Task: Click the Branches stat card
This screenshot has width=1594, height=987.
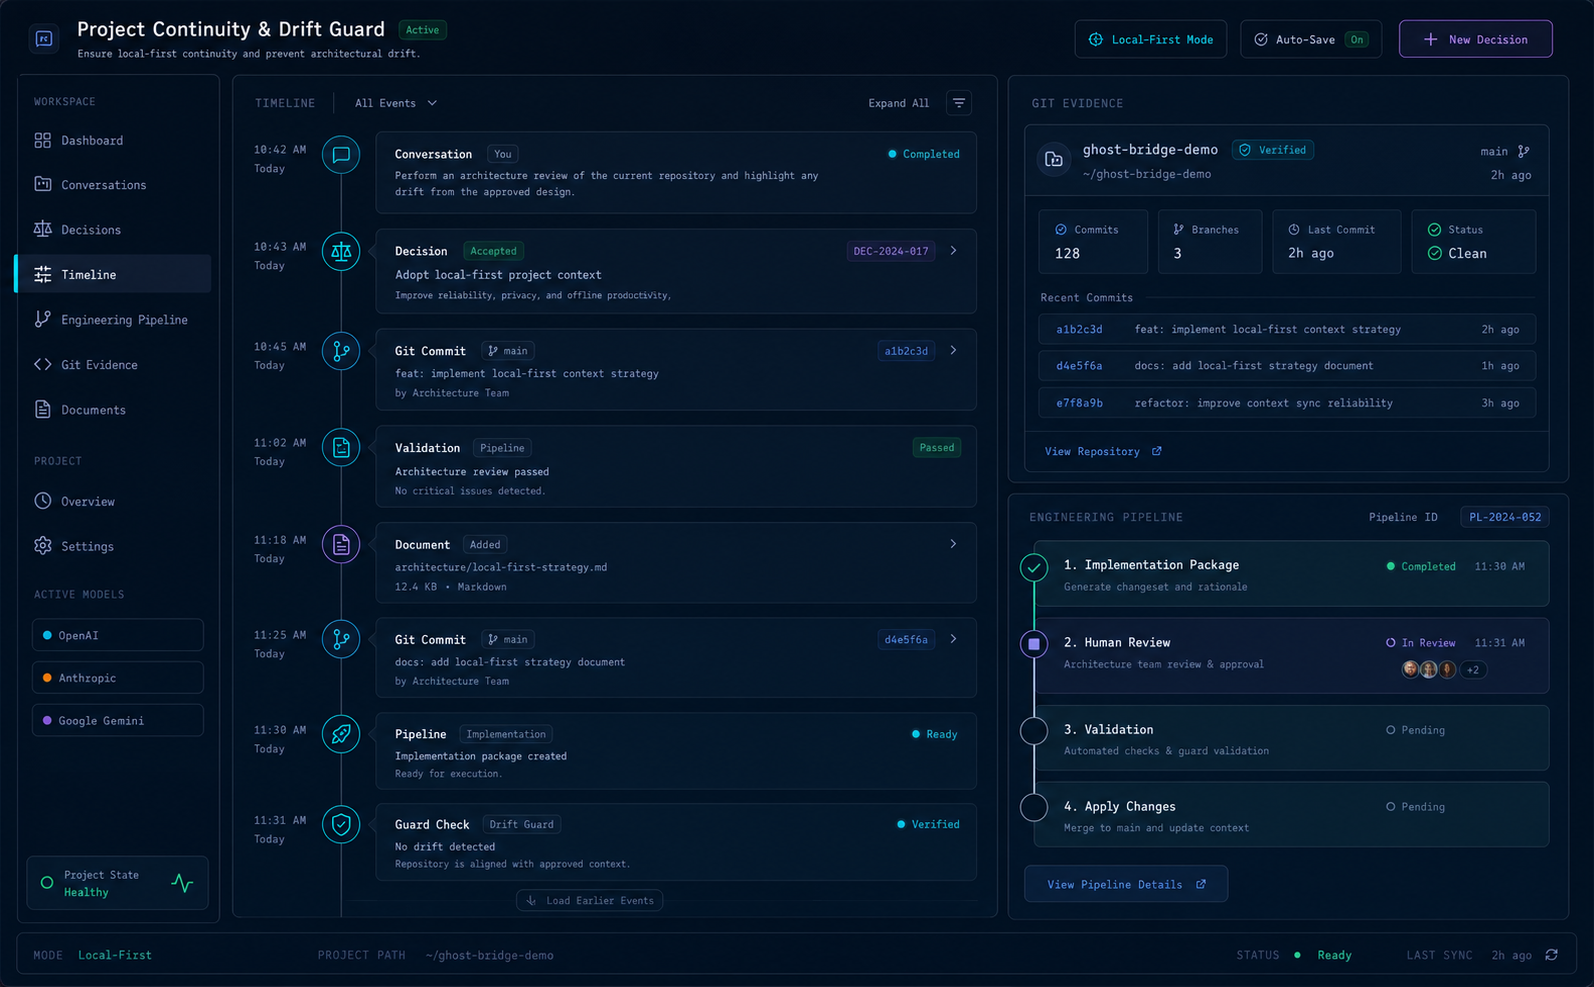Action: [x=1210, y=241]
